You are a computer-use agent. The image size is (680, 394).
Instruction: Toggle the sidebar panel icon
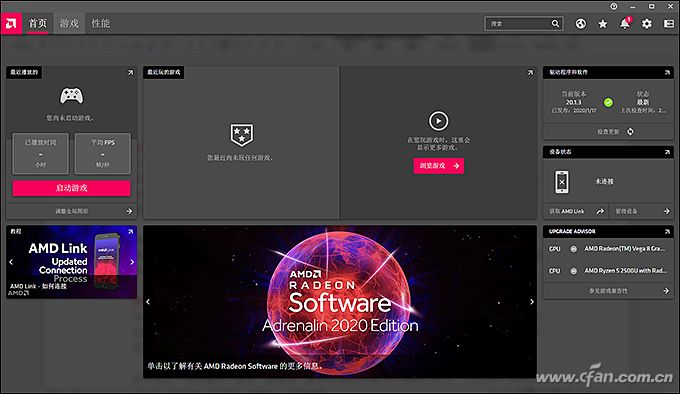click(x=669, y=24)
